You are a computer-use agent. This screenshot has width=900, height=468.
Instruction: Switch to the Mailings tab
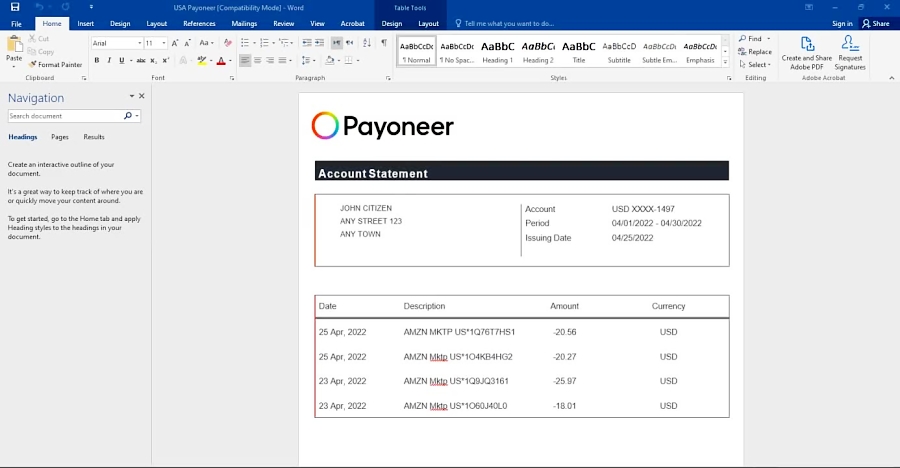(244, 24)
